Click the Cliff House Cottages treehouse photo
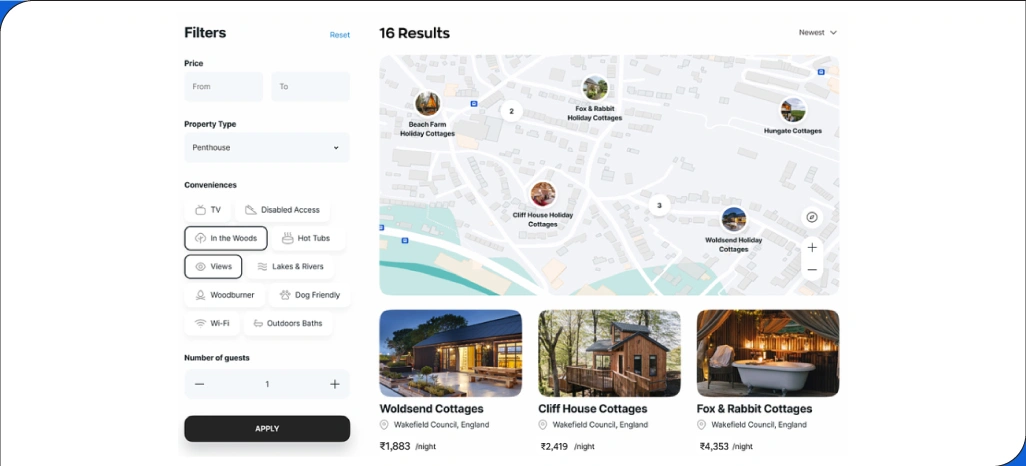 pyautogui.click(x=609, y=353)
